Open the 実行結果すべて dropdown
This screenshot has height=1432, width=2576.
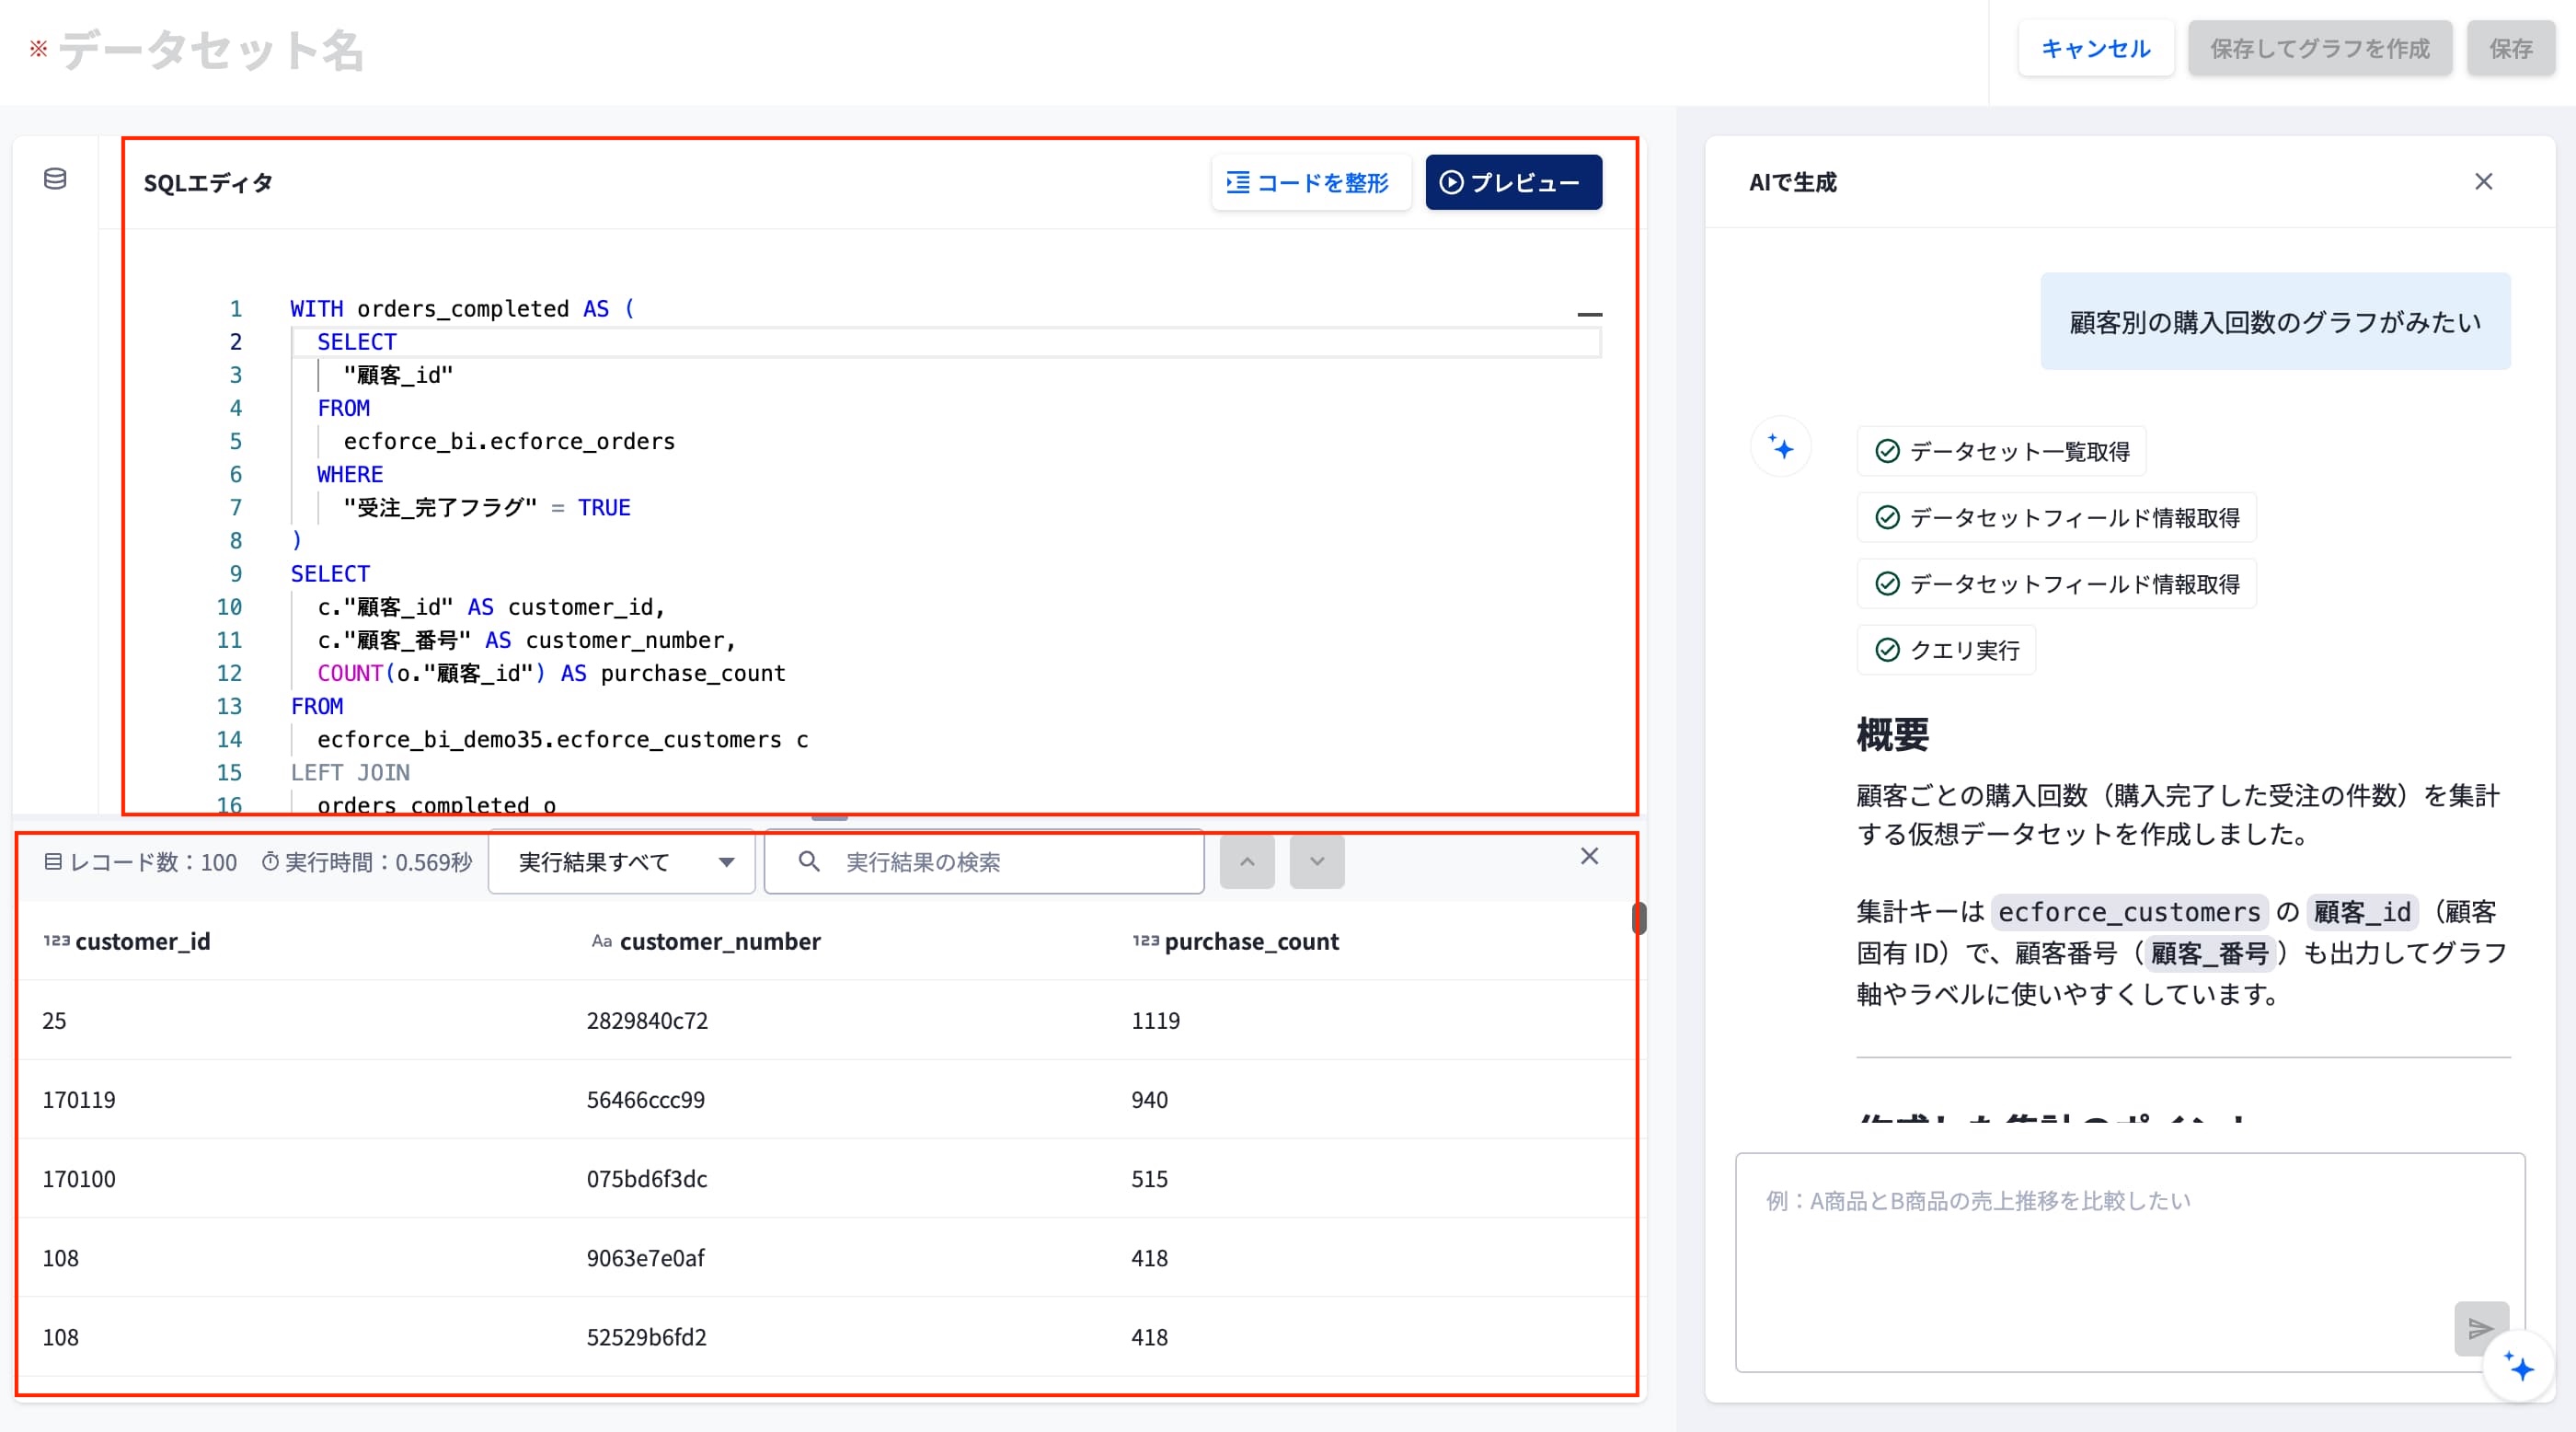[621, 862]
